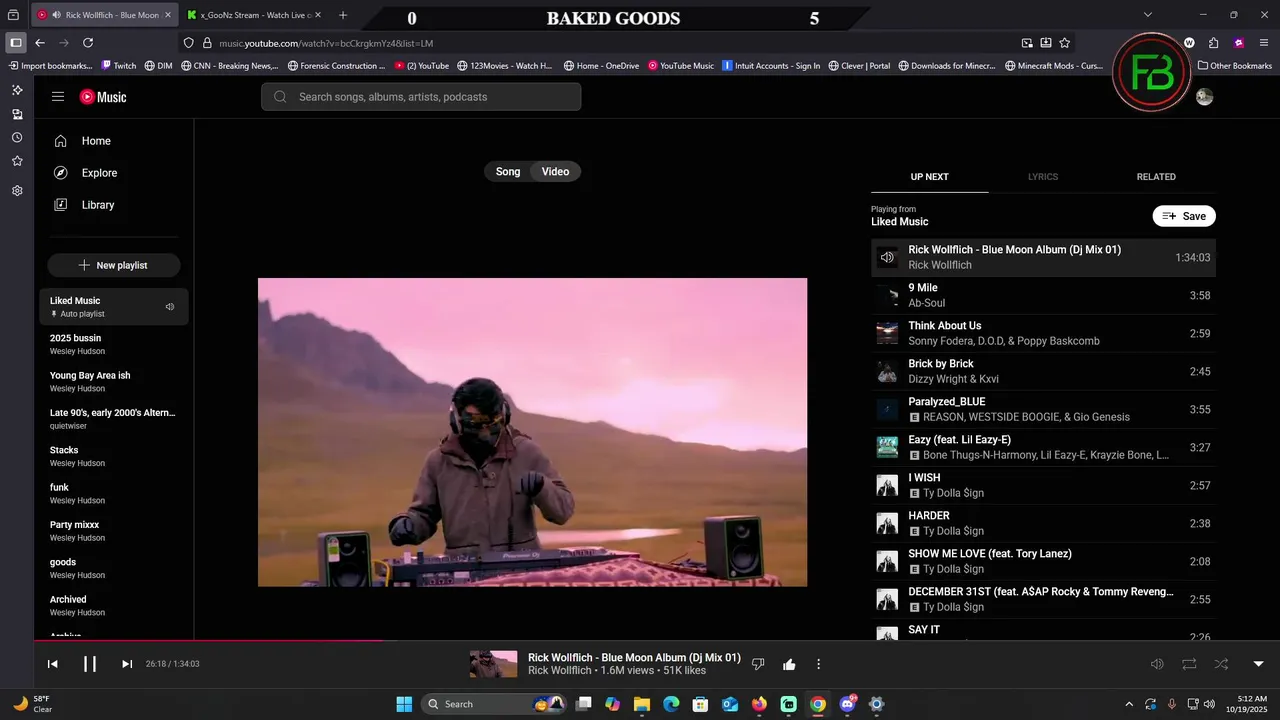1280x720 pixels.
Task: Open a new browser tab
Action: point(343,15)
